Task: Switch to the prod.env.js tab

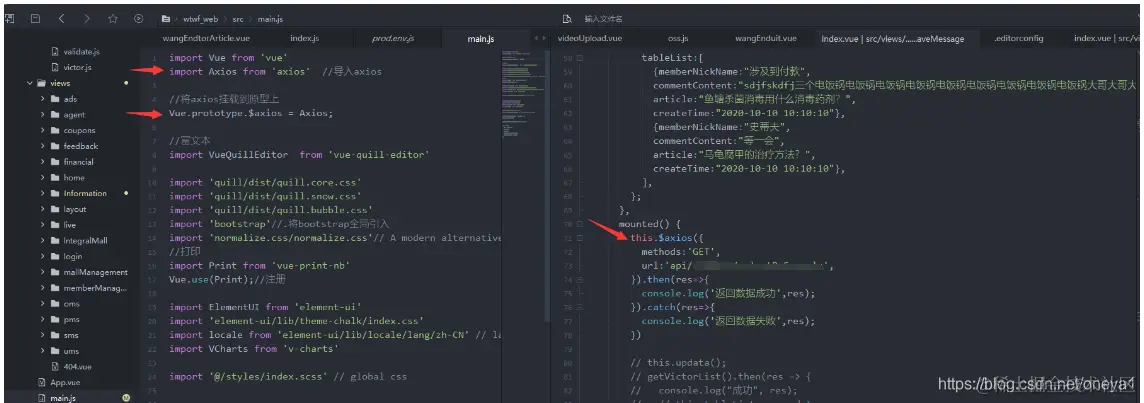Action: point(393,38)
